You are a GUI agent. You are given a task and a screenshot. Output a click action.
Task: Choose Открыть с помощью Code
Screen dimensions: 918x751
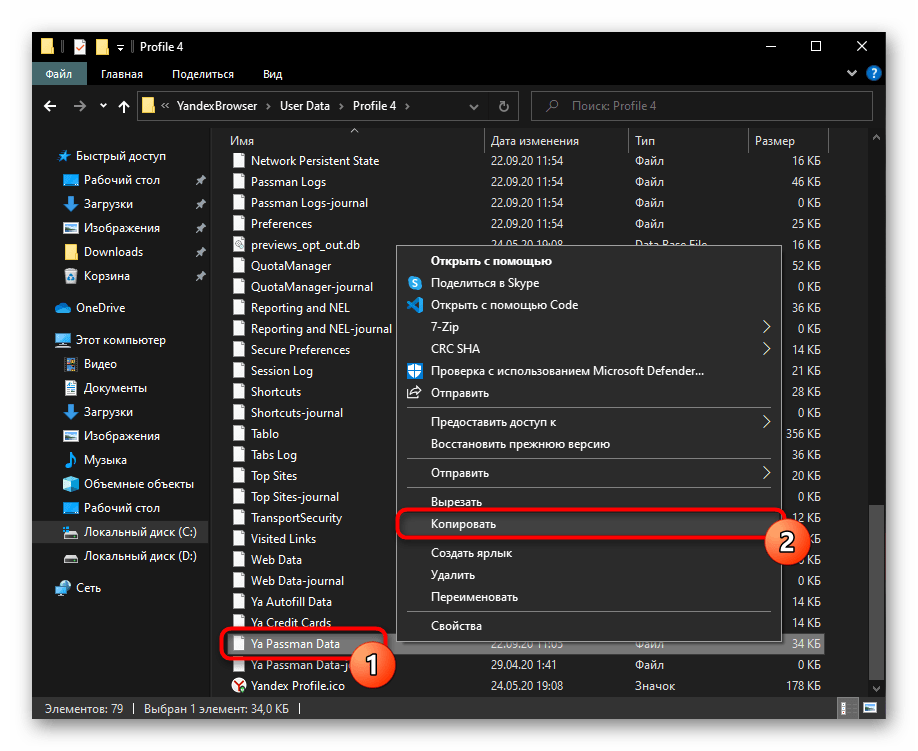click(x=504, y=305)
